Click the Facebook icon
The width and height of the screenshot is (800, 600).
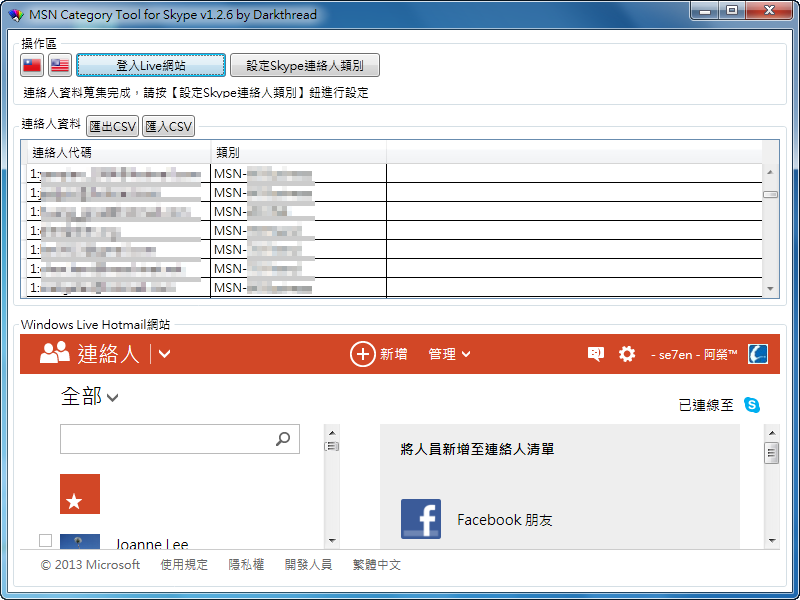[x=421, y=519]
